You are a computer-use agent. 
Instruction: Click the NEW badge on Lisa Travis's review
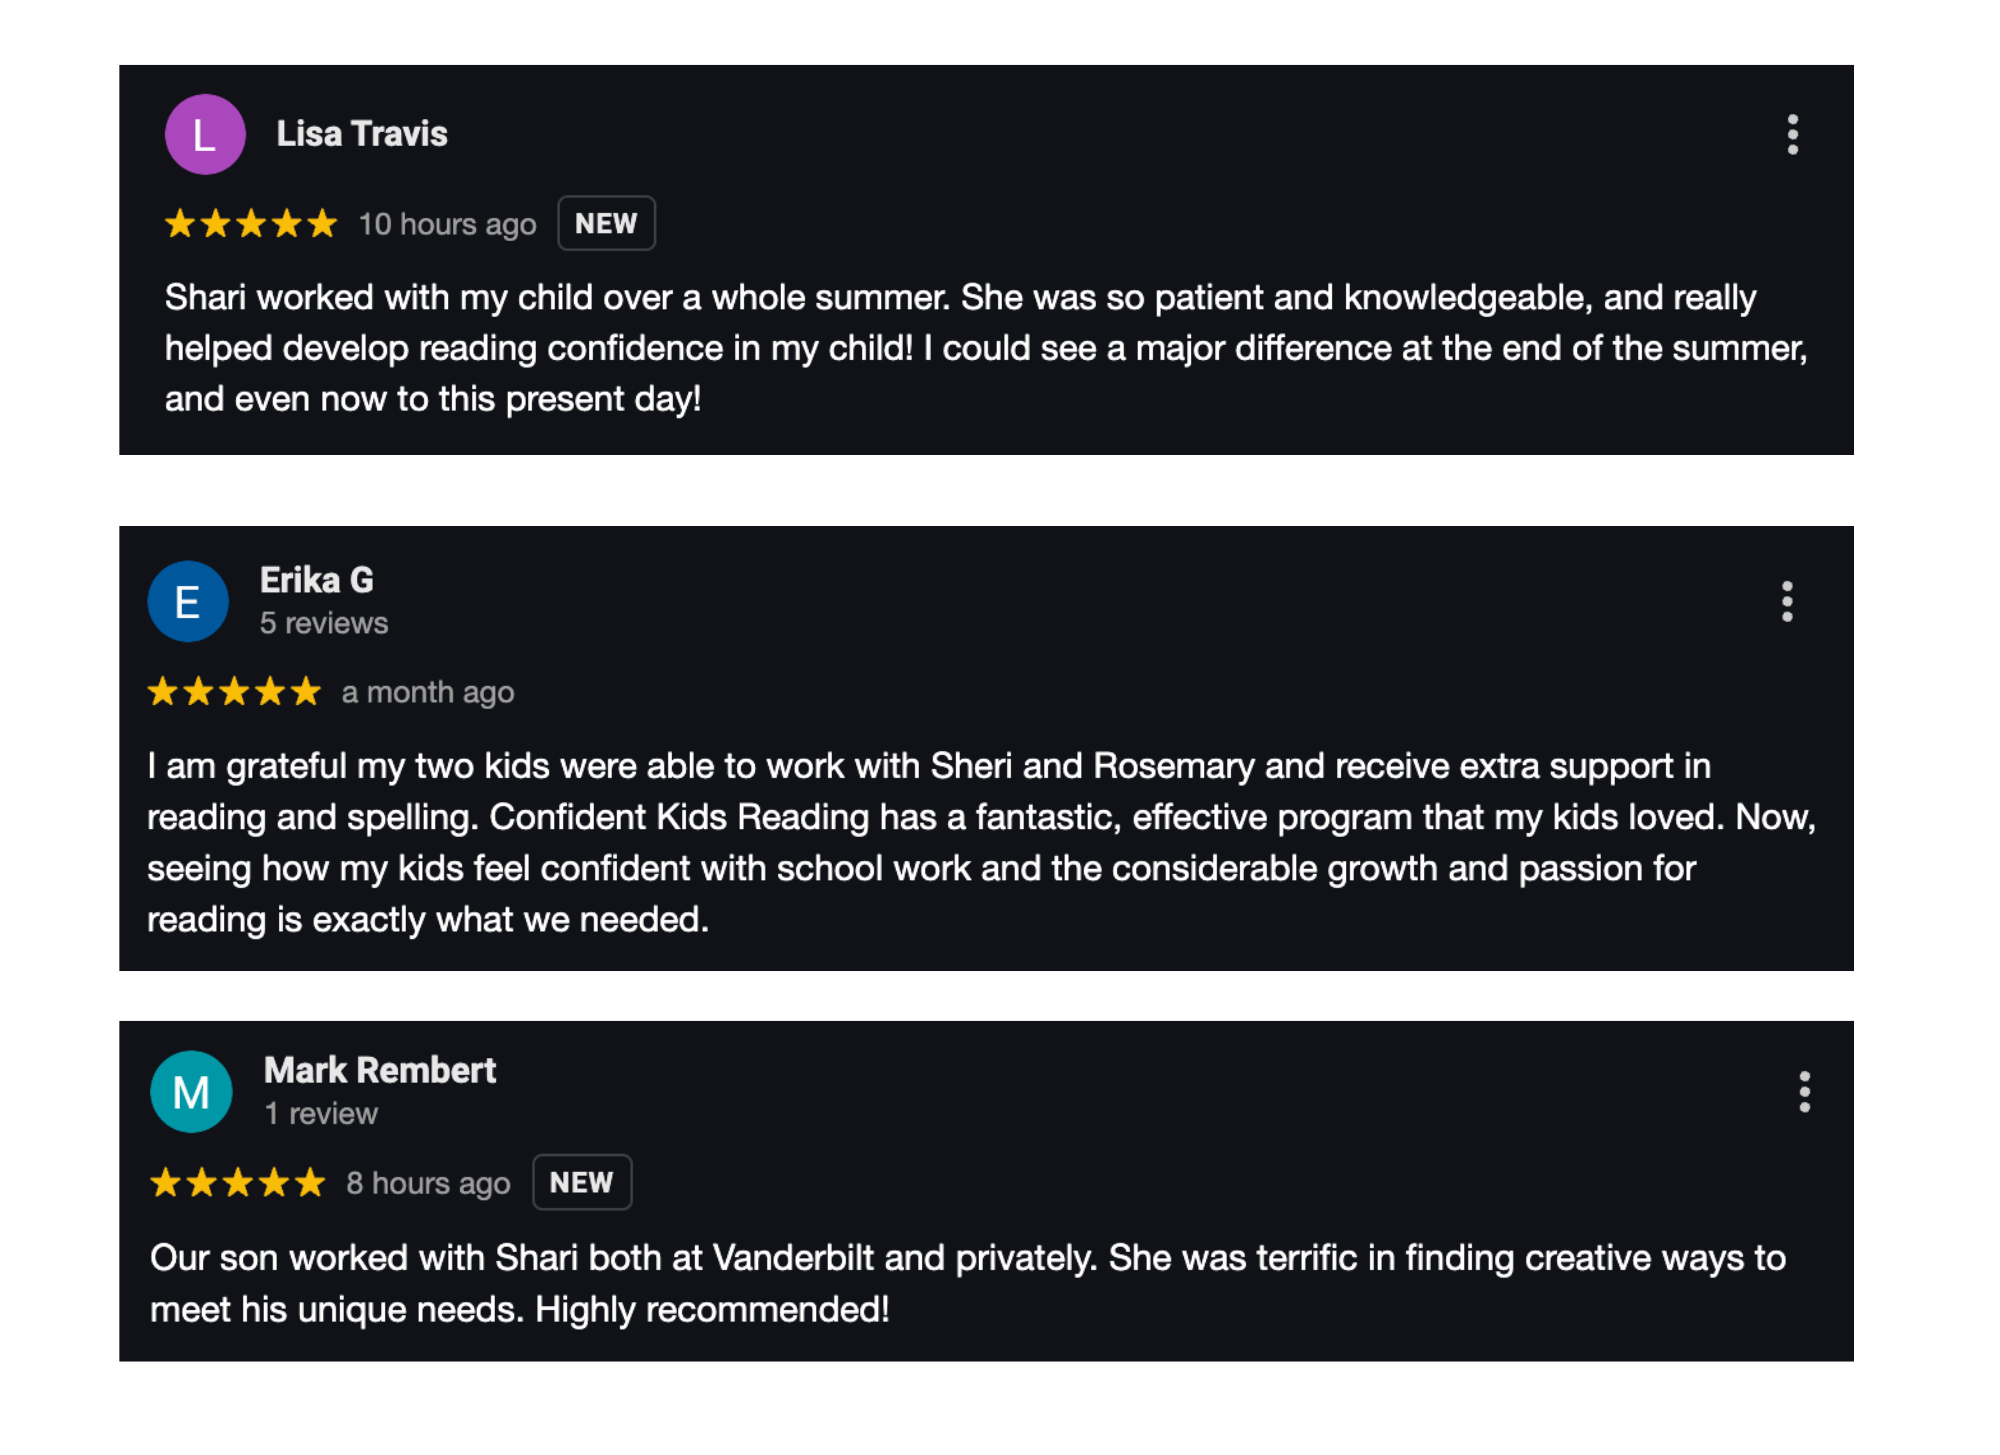606,224
